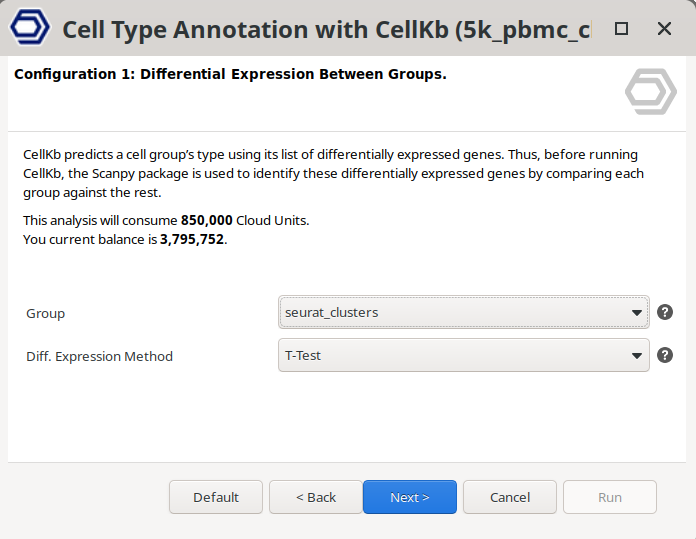The width and height of the screenshot is (696, 539).
Task: Click the 3,795,752 balance value
Action: (x=192, y=239)
